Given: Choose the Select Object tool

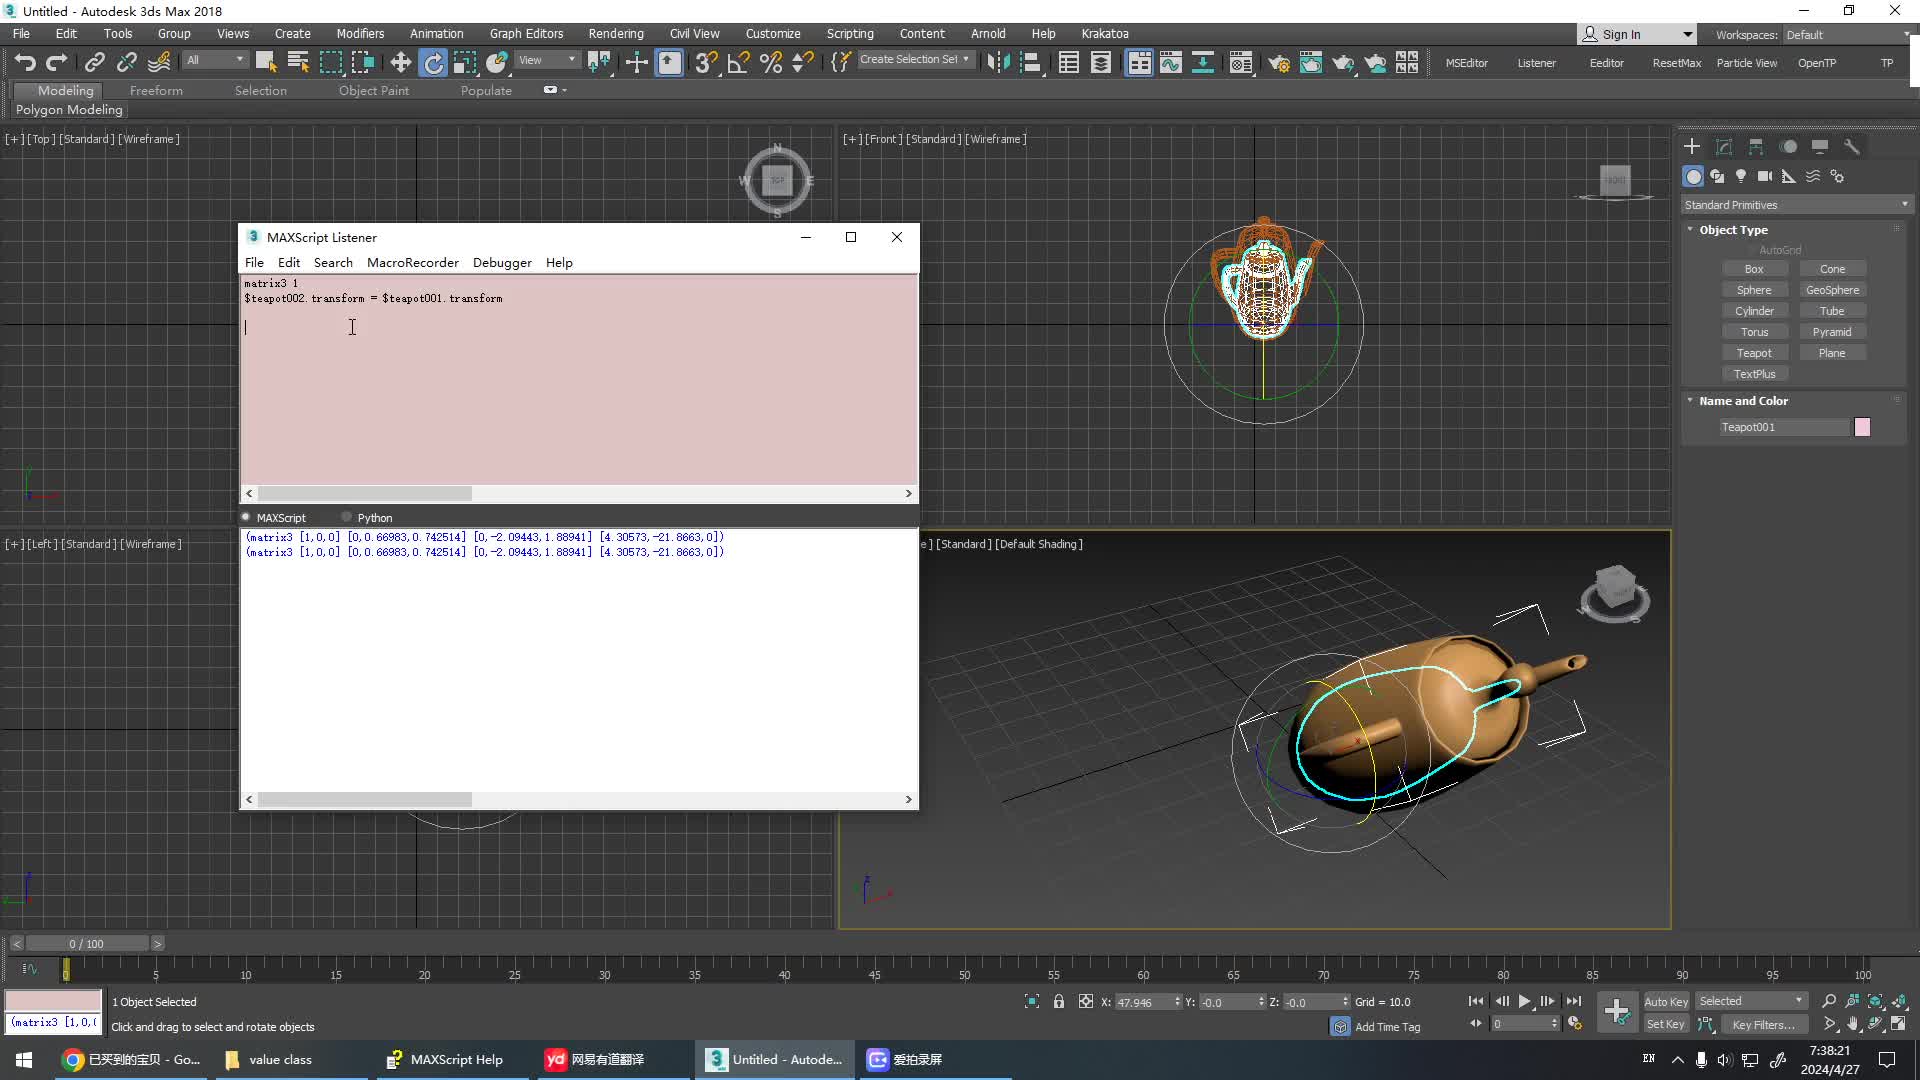Looking at the screenshot, I should (x=266, y=63).
